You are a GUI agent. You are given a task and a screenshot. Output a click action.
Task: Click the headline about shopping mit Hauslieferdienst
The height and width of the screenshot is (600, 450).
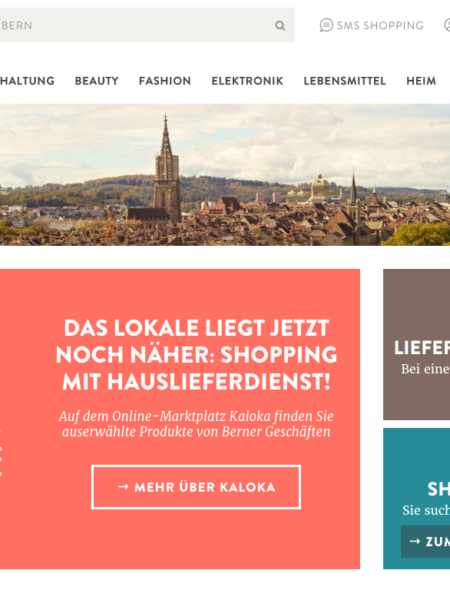click(196, 355)
